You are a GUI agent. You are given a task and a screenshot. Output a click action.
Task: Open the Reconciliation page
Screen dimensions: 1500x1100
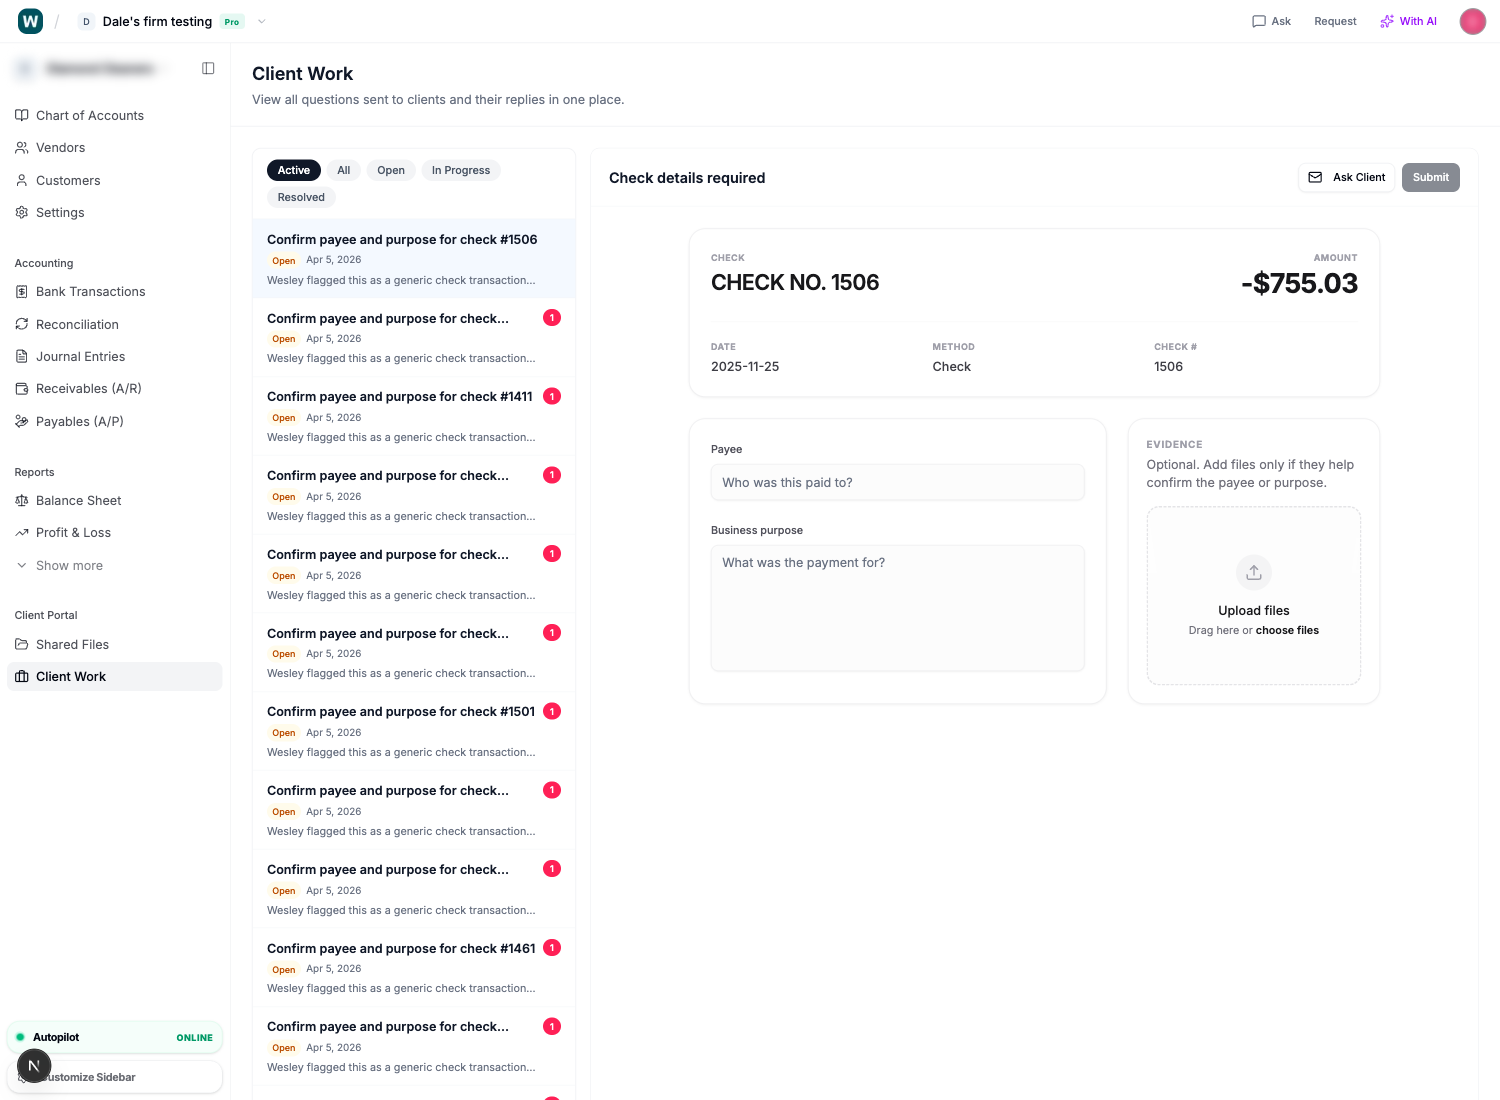77,324
